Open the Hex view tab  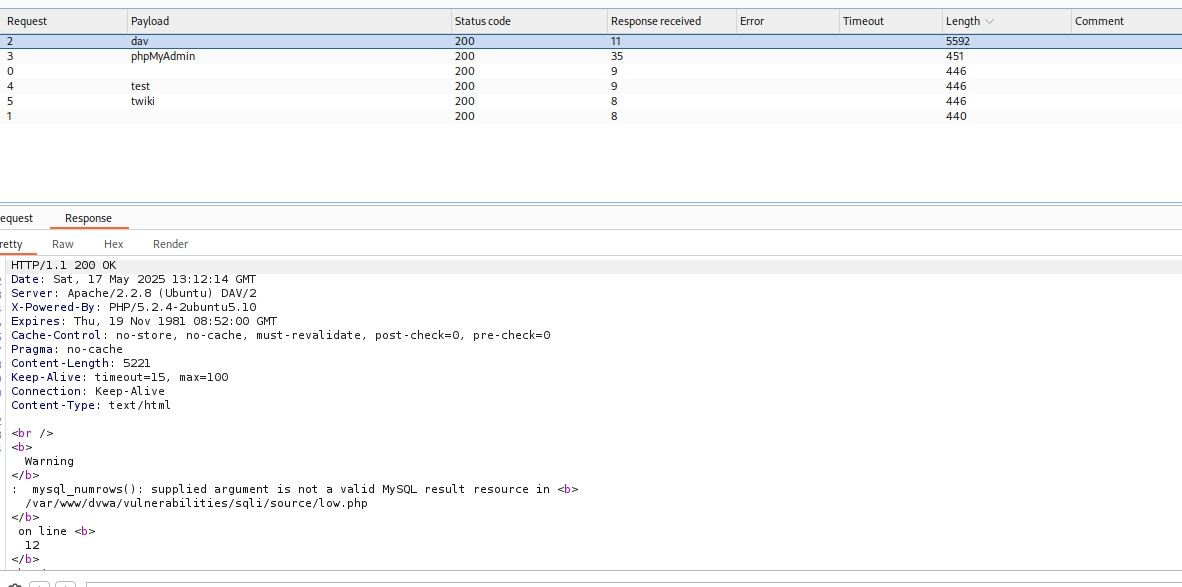[x=113, y=244]
